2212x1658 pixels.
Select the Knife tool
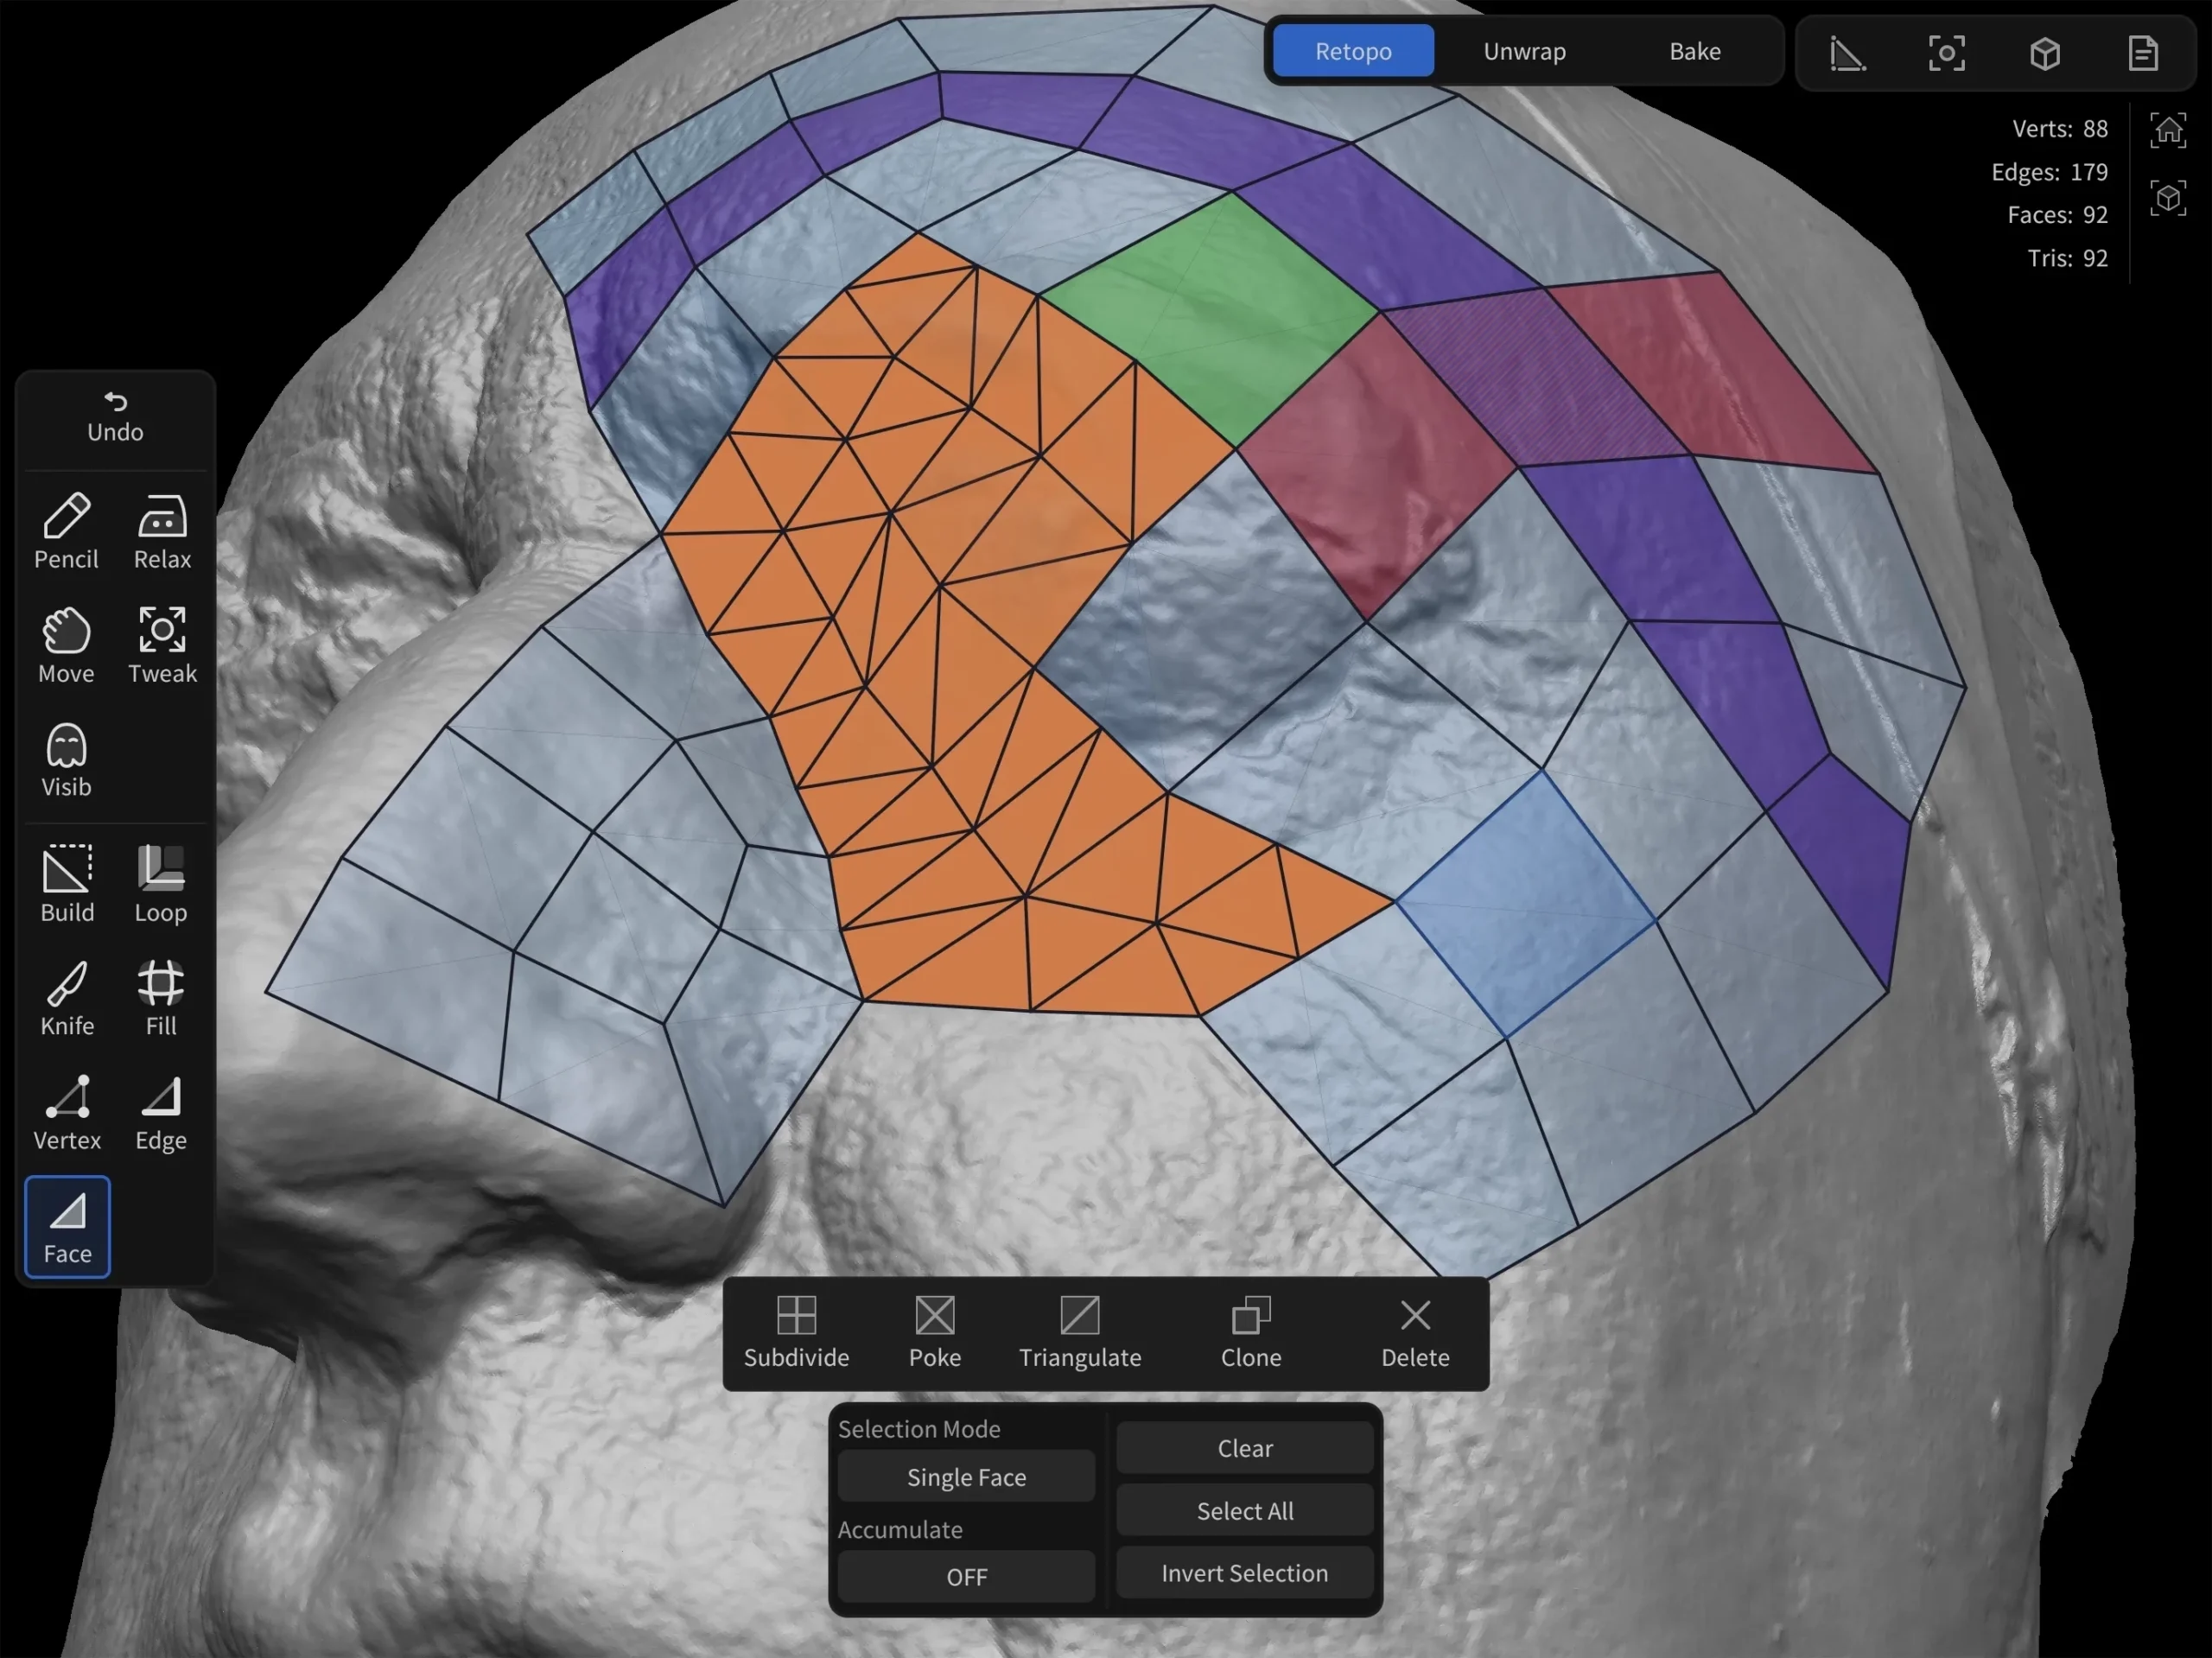pyautogui.click(x=66, y=998)
